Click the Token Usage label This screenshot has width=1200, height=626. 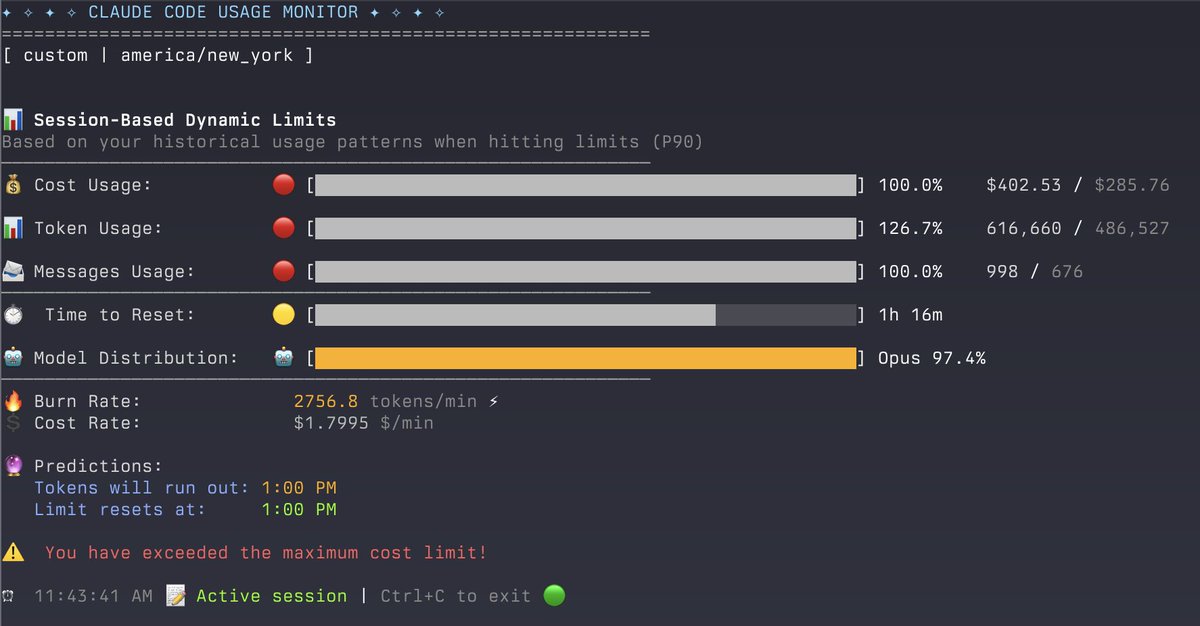[98, 228]
